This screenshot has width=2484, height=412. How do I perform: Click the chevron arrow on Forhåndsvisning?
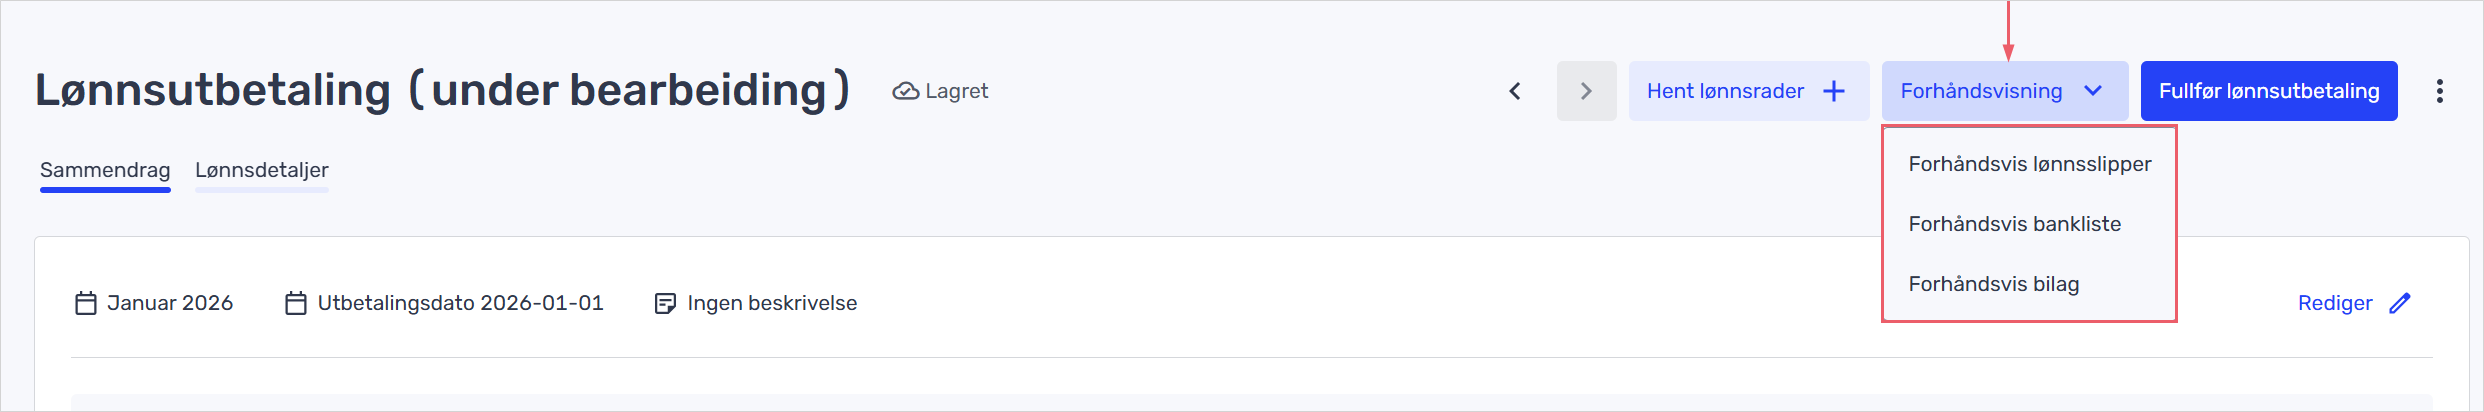[2093, 91]
